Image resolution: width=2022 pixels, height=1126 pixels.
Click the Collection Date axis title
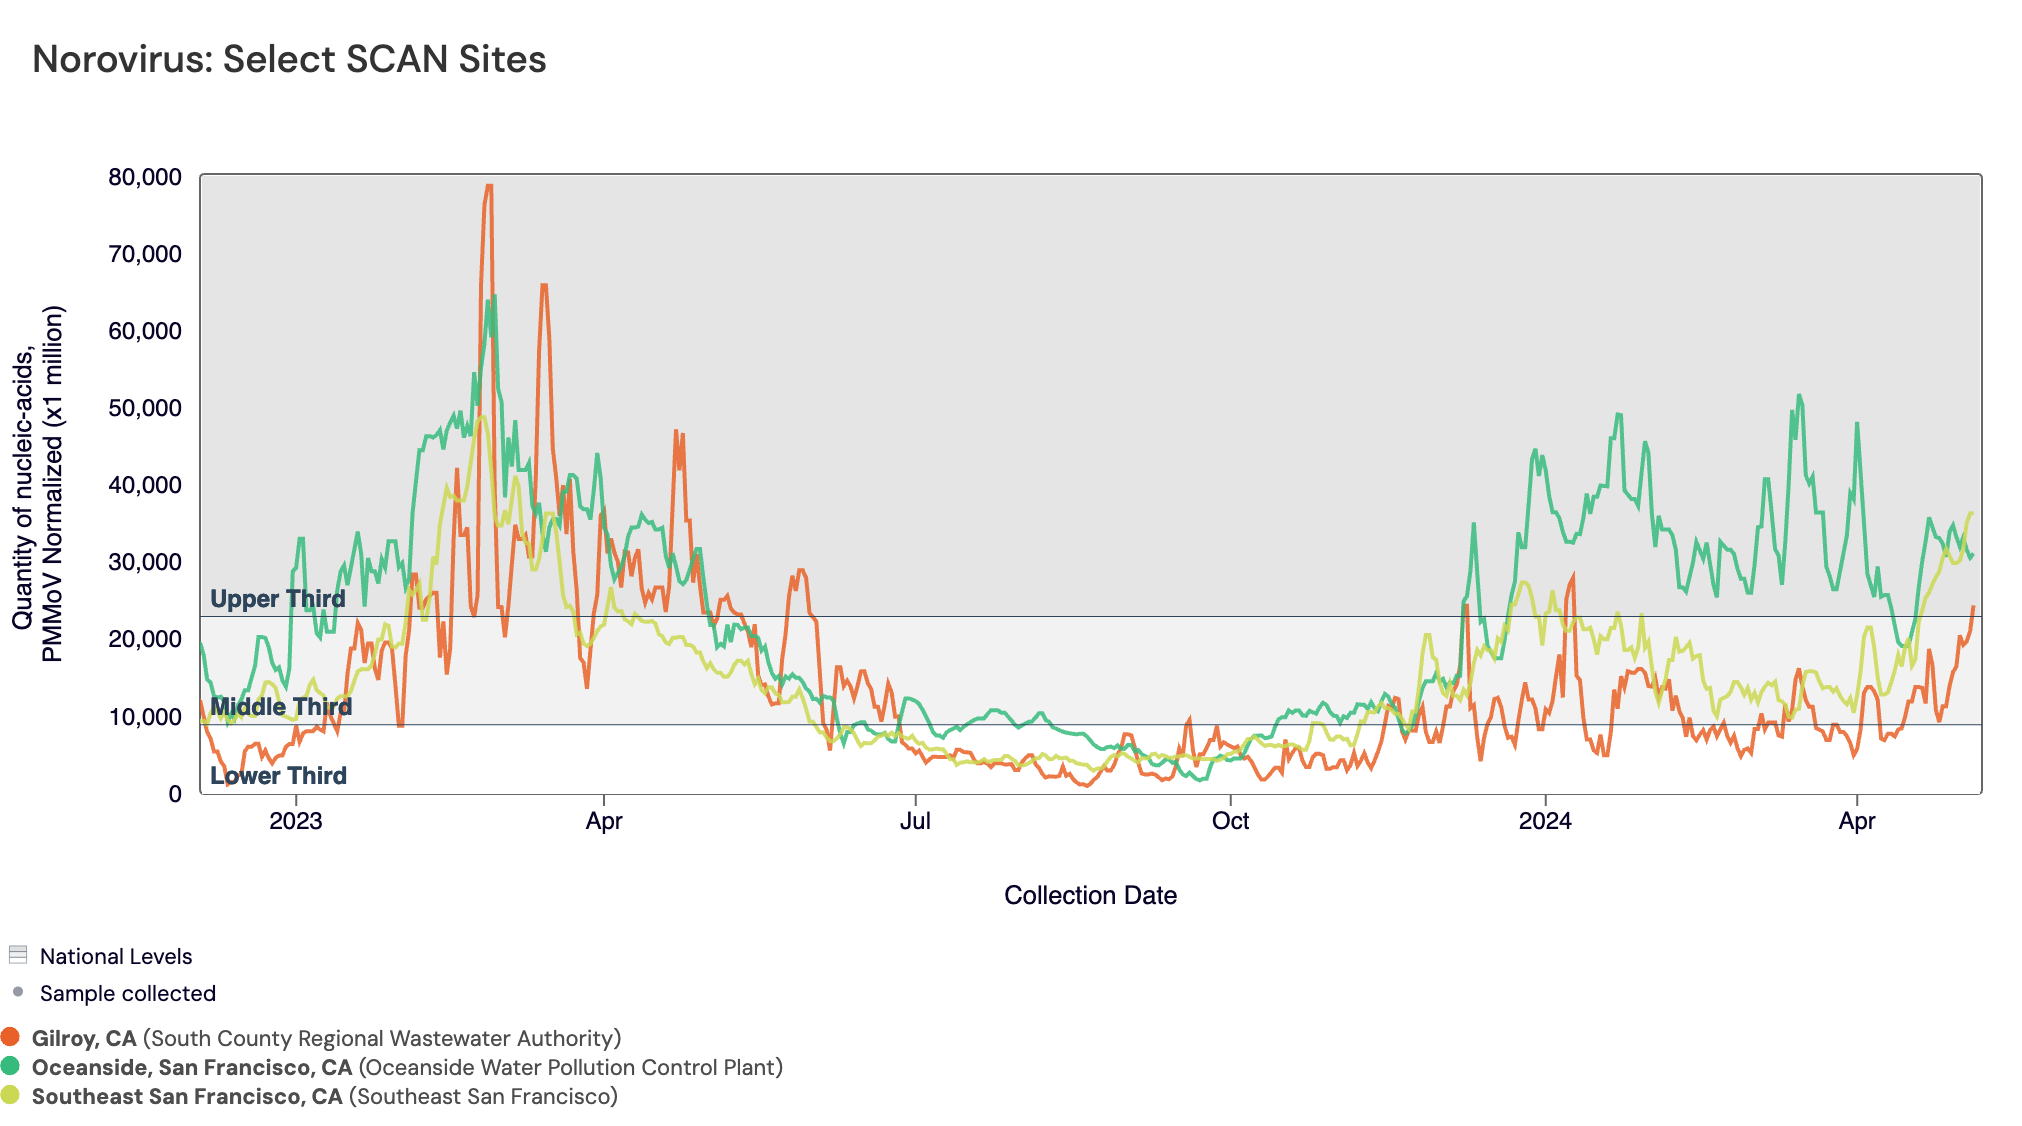pyautogui.click(x=1090, y=895)
